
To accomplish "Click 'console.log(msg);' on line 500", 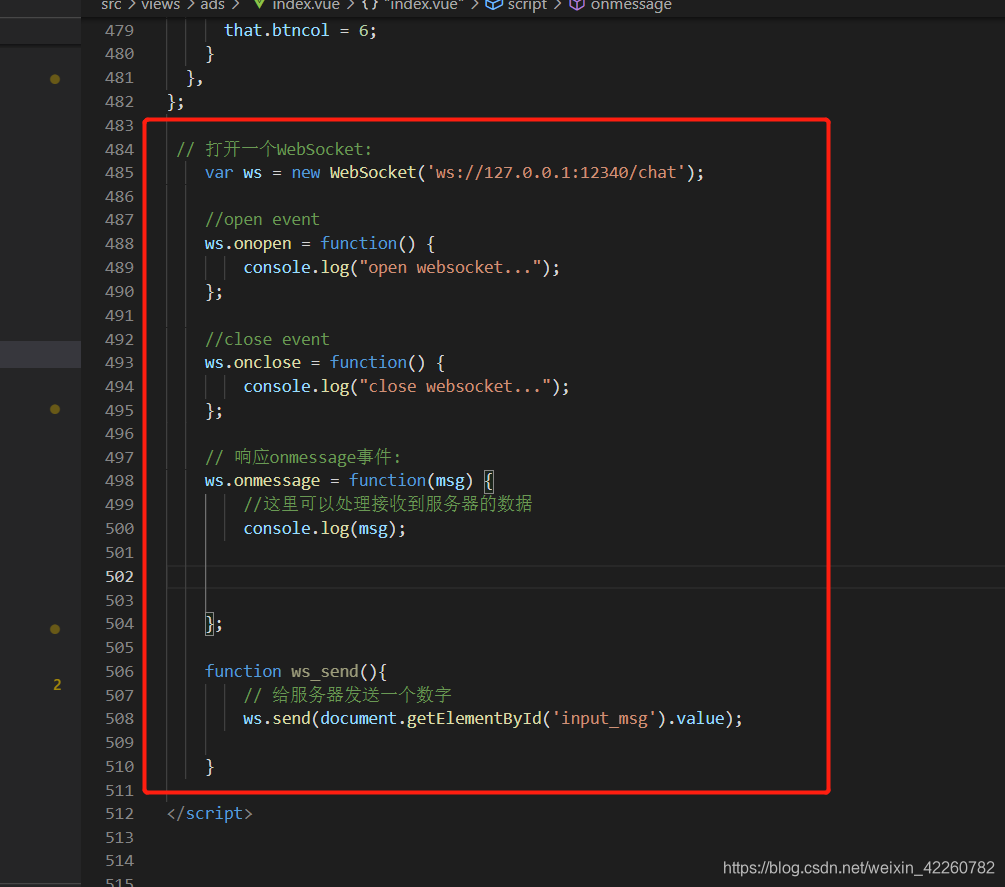I will coord(324,529).
